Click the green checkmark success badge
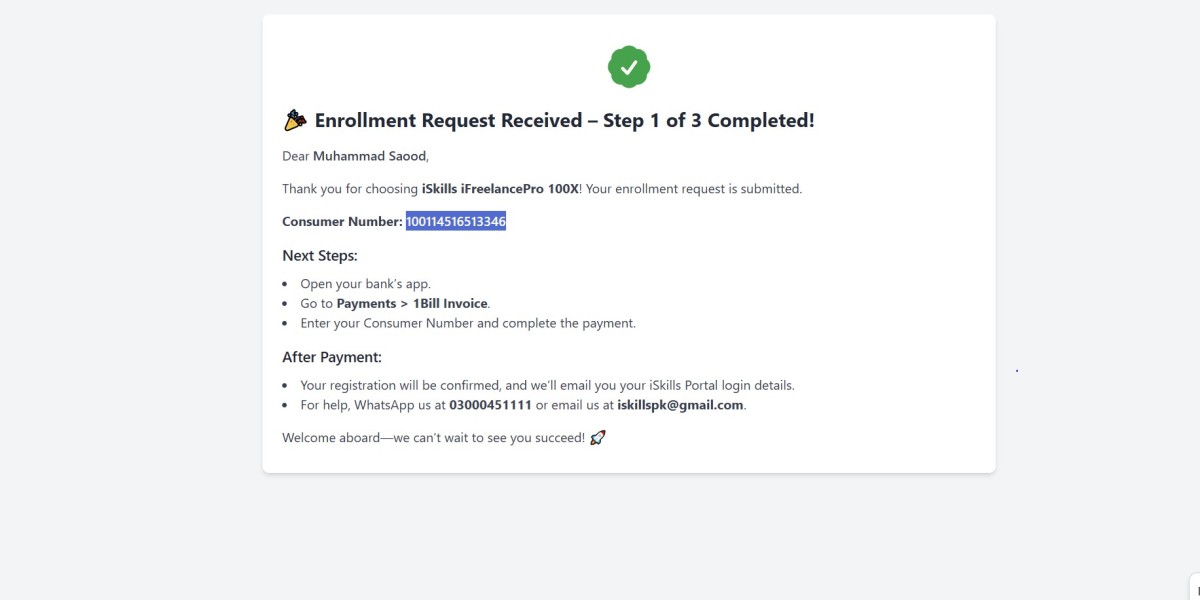 [x=629, y=67]
